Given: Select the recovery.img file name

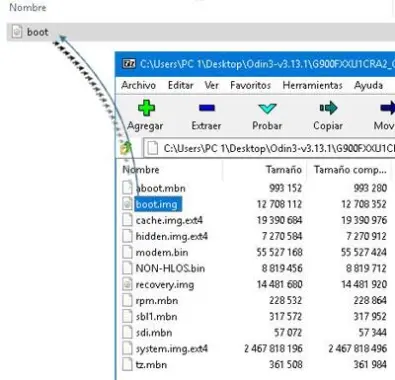Looking at the screenshot, I should tap(165, 284).
